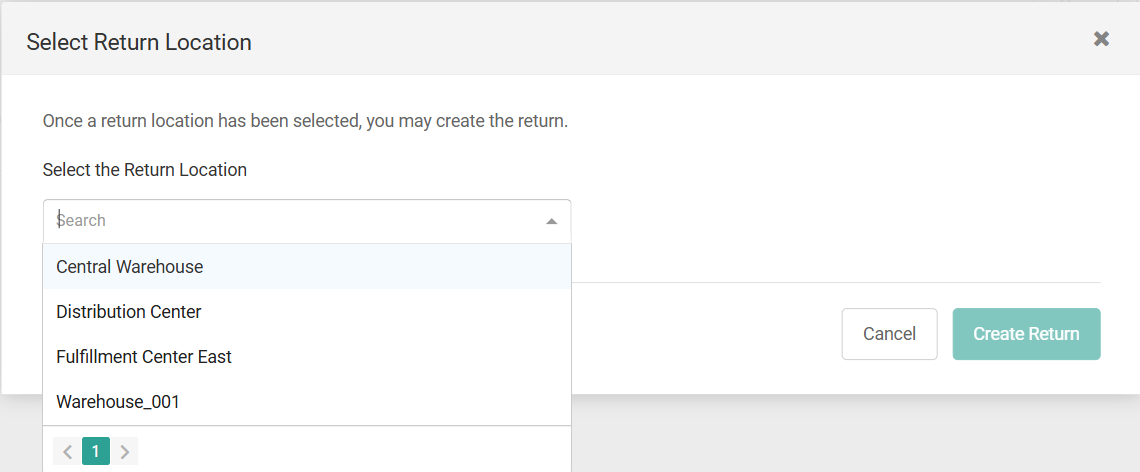Click the 'Select Return Location' dialog title

click(139, 42)
